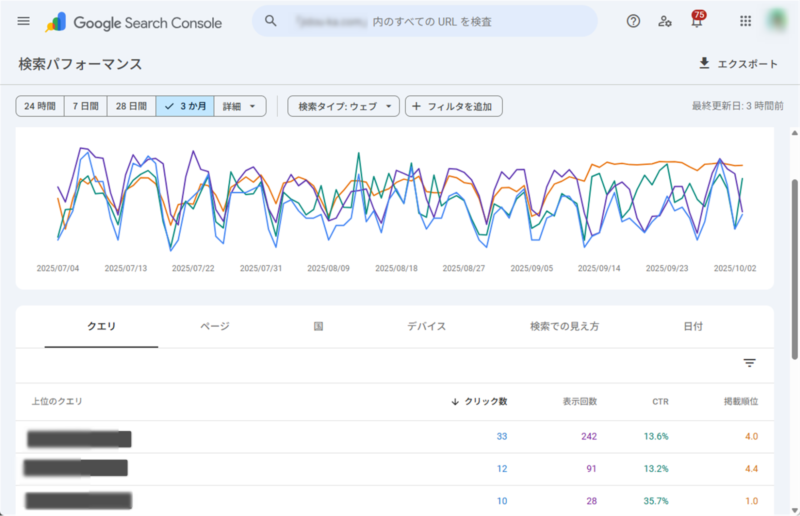Viewport: 800px width, 516px height.
Task: Expand the 詳細 date dropdown
Action: [240, 106]
